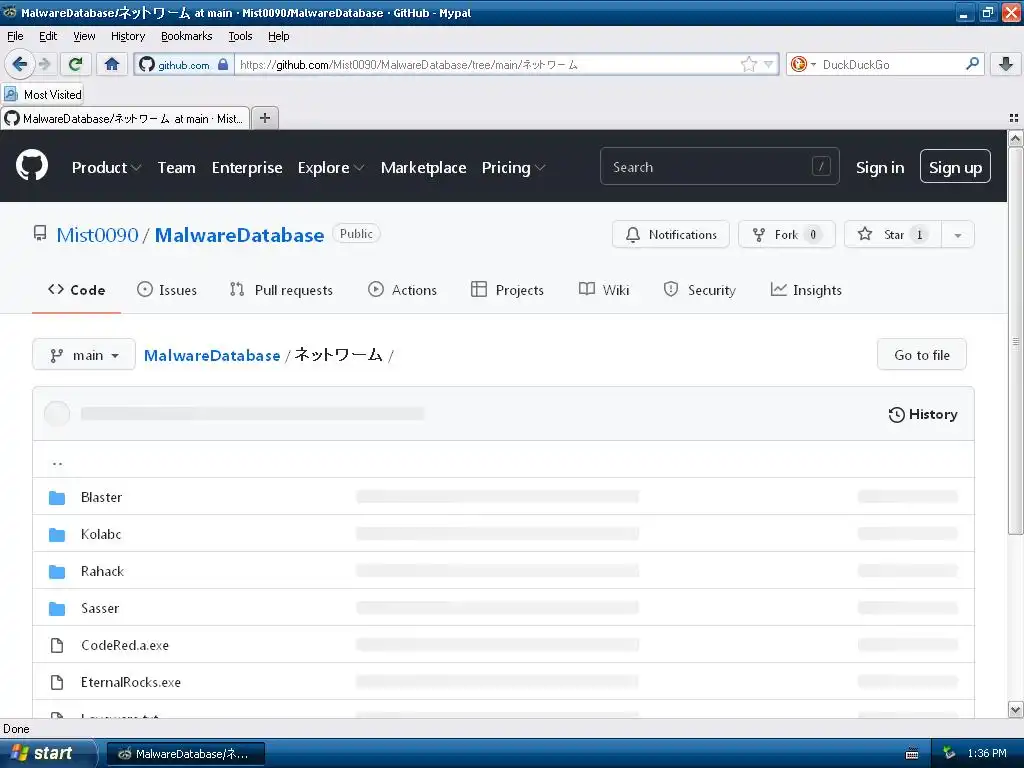The image size is (1024, 768).
Task: Go back with the browser back arrow
Action: pyautogui.click(x=19, y=64)
